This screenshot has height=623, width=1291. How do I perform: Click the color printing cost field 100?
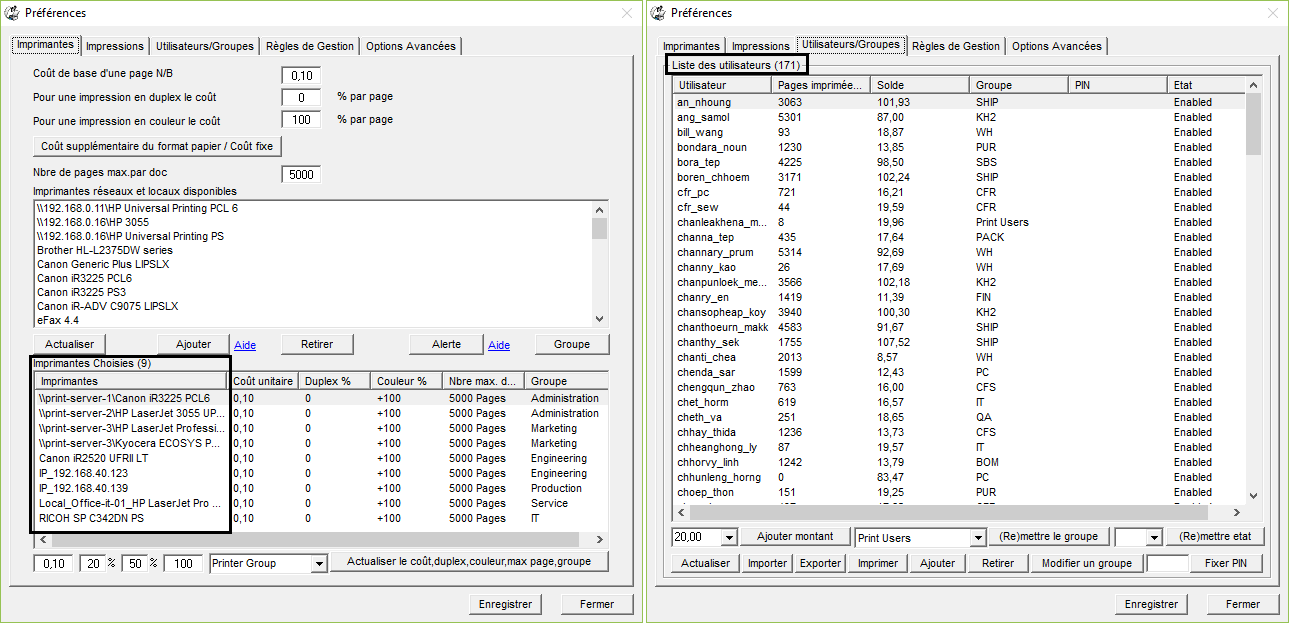click(x=301, y=120)
